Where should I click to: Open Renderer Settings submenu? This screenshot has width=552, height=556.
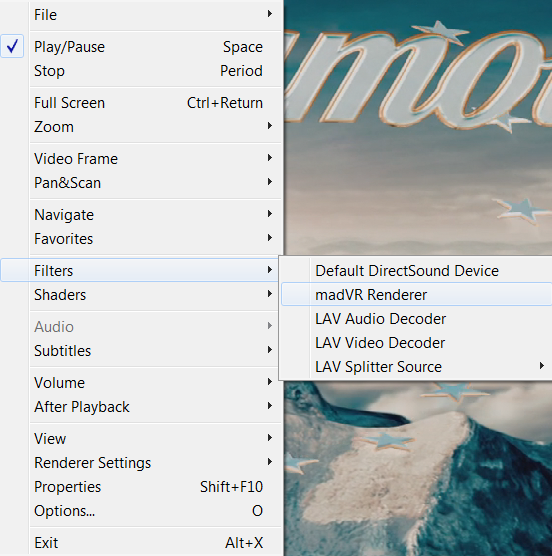(142, 463)
